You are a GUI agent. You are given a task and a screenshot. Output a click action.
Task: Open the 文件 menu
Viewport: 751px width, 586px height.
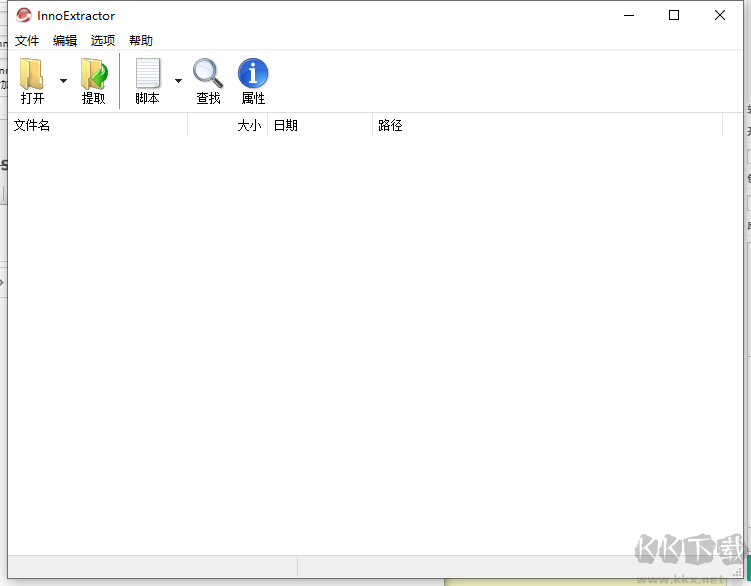pos(27,41)
